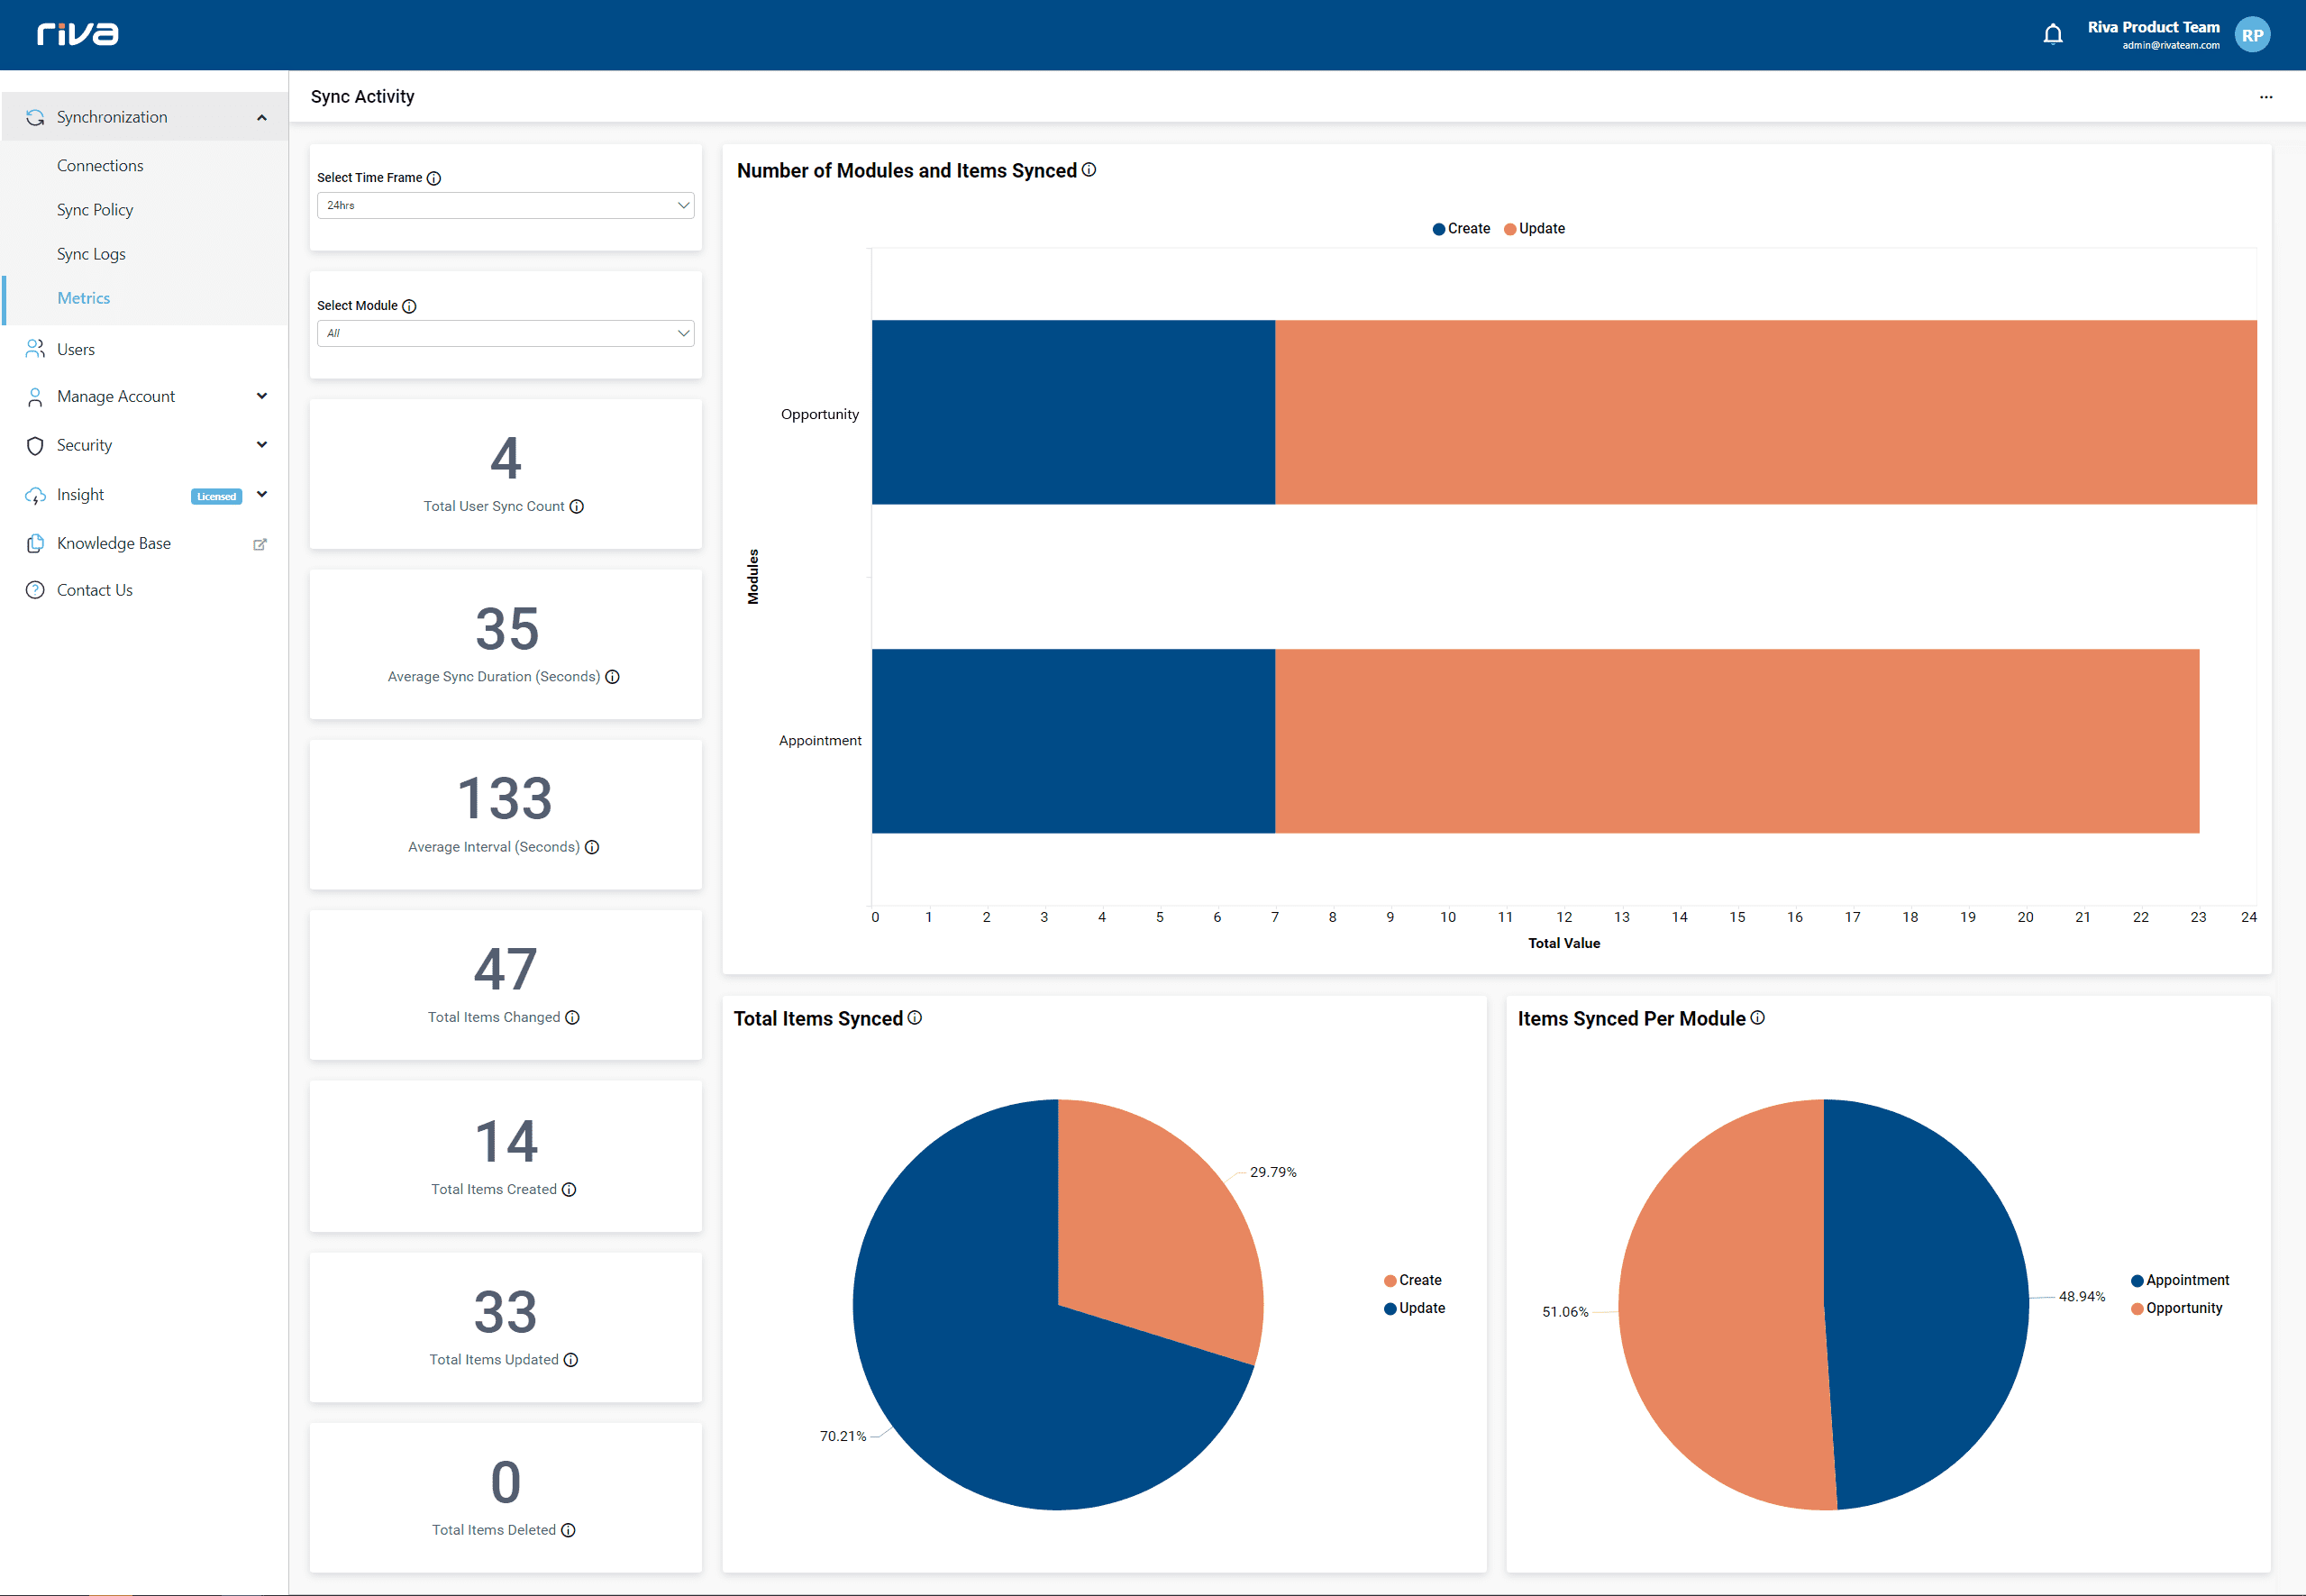Click info icon beside Number of Modules title
The height and width of the screenshot is (1596, 2306).
(x=1089, y=170)
